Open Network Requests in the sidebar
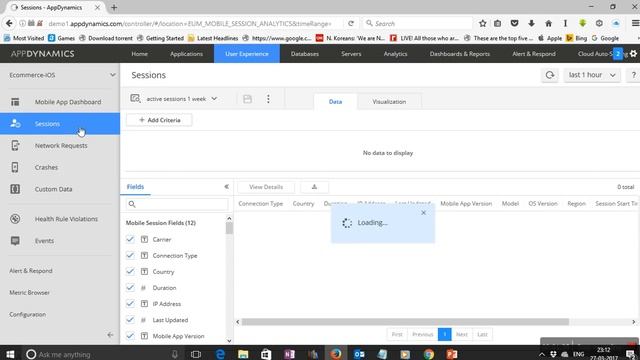This screenshot has height=360, width=640. 61,145
